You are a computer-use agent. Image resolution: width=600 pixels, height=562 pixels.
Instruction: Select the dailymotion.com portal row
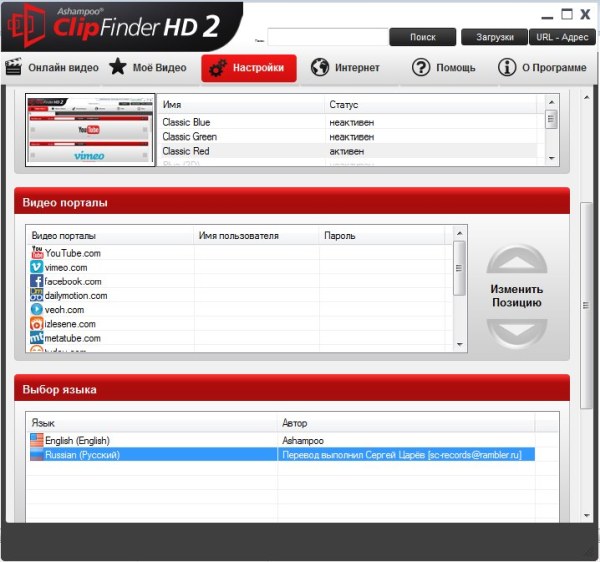pyautogui.click(x=239, y=295)
